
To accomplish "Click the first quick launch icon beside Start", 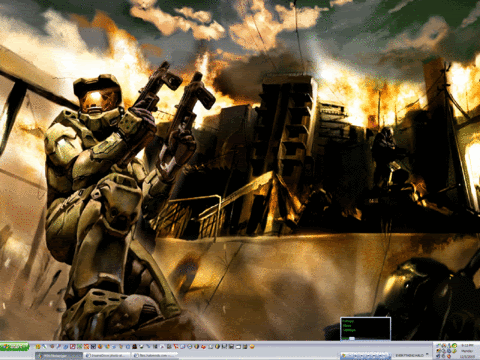I will click(x=38, y=347).
